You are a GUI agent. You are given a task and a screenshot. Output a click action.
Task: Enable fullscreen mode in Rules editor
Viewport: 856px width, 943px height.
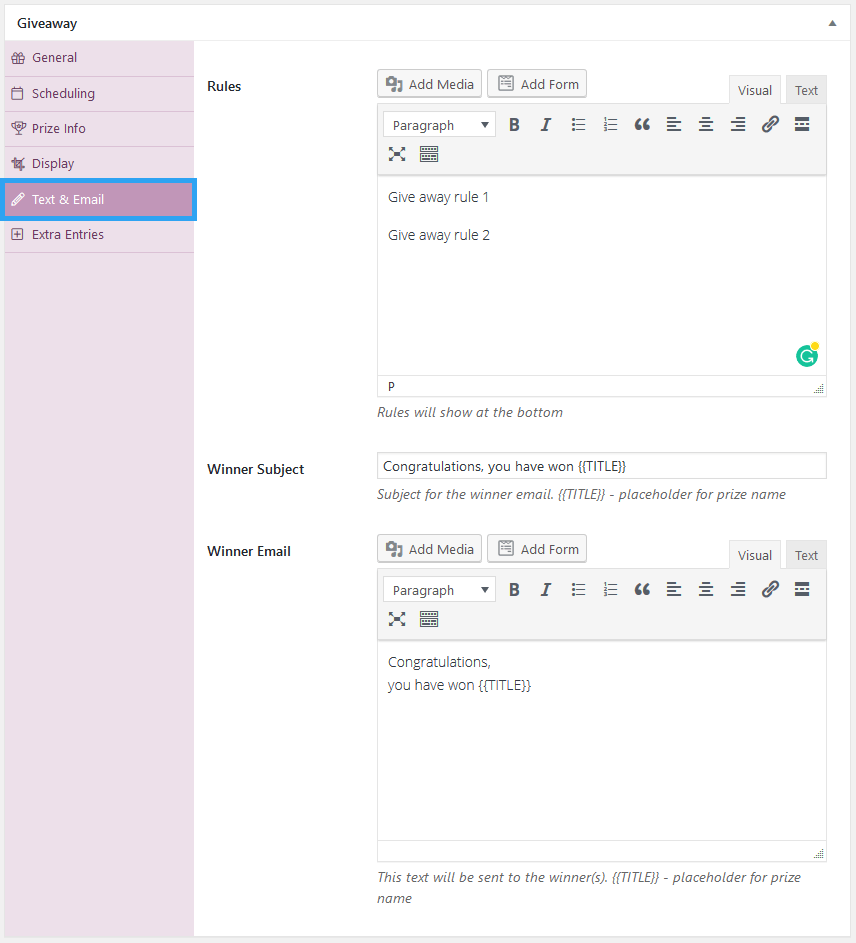coord(397,154)
